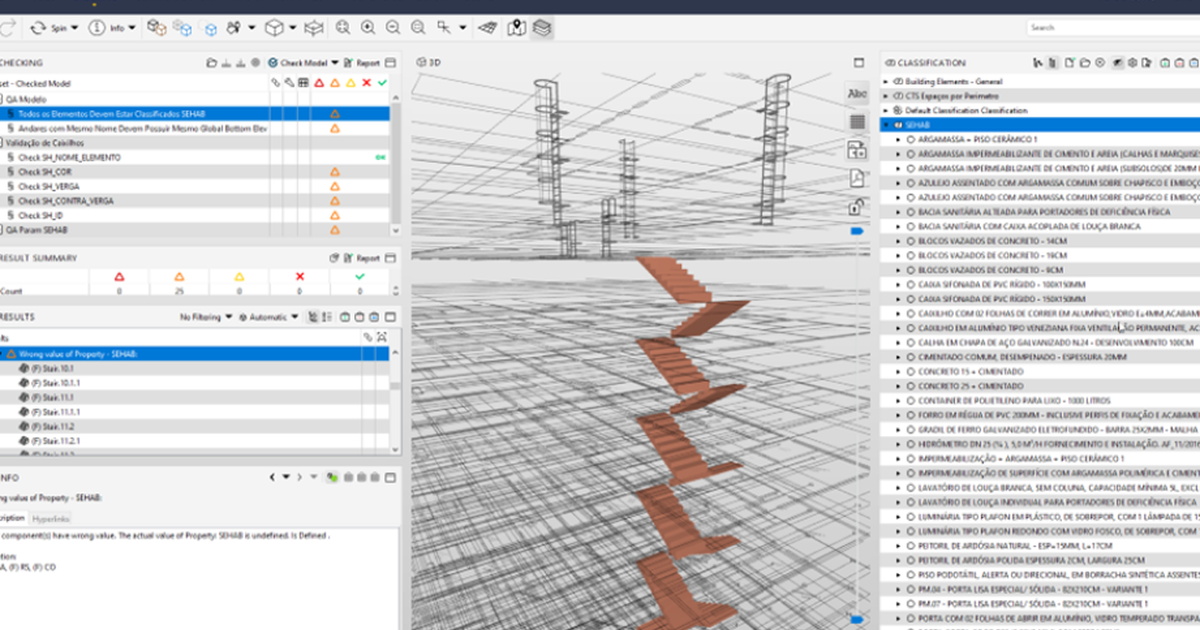Expand Building Elements - General classification

coord(884,81)
